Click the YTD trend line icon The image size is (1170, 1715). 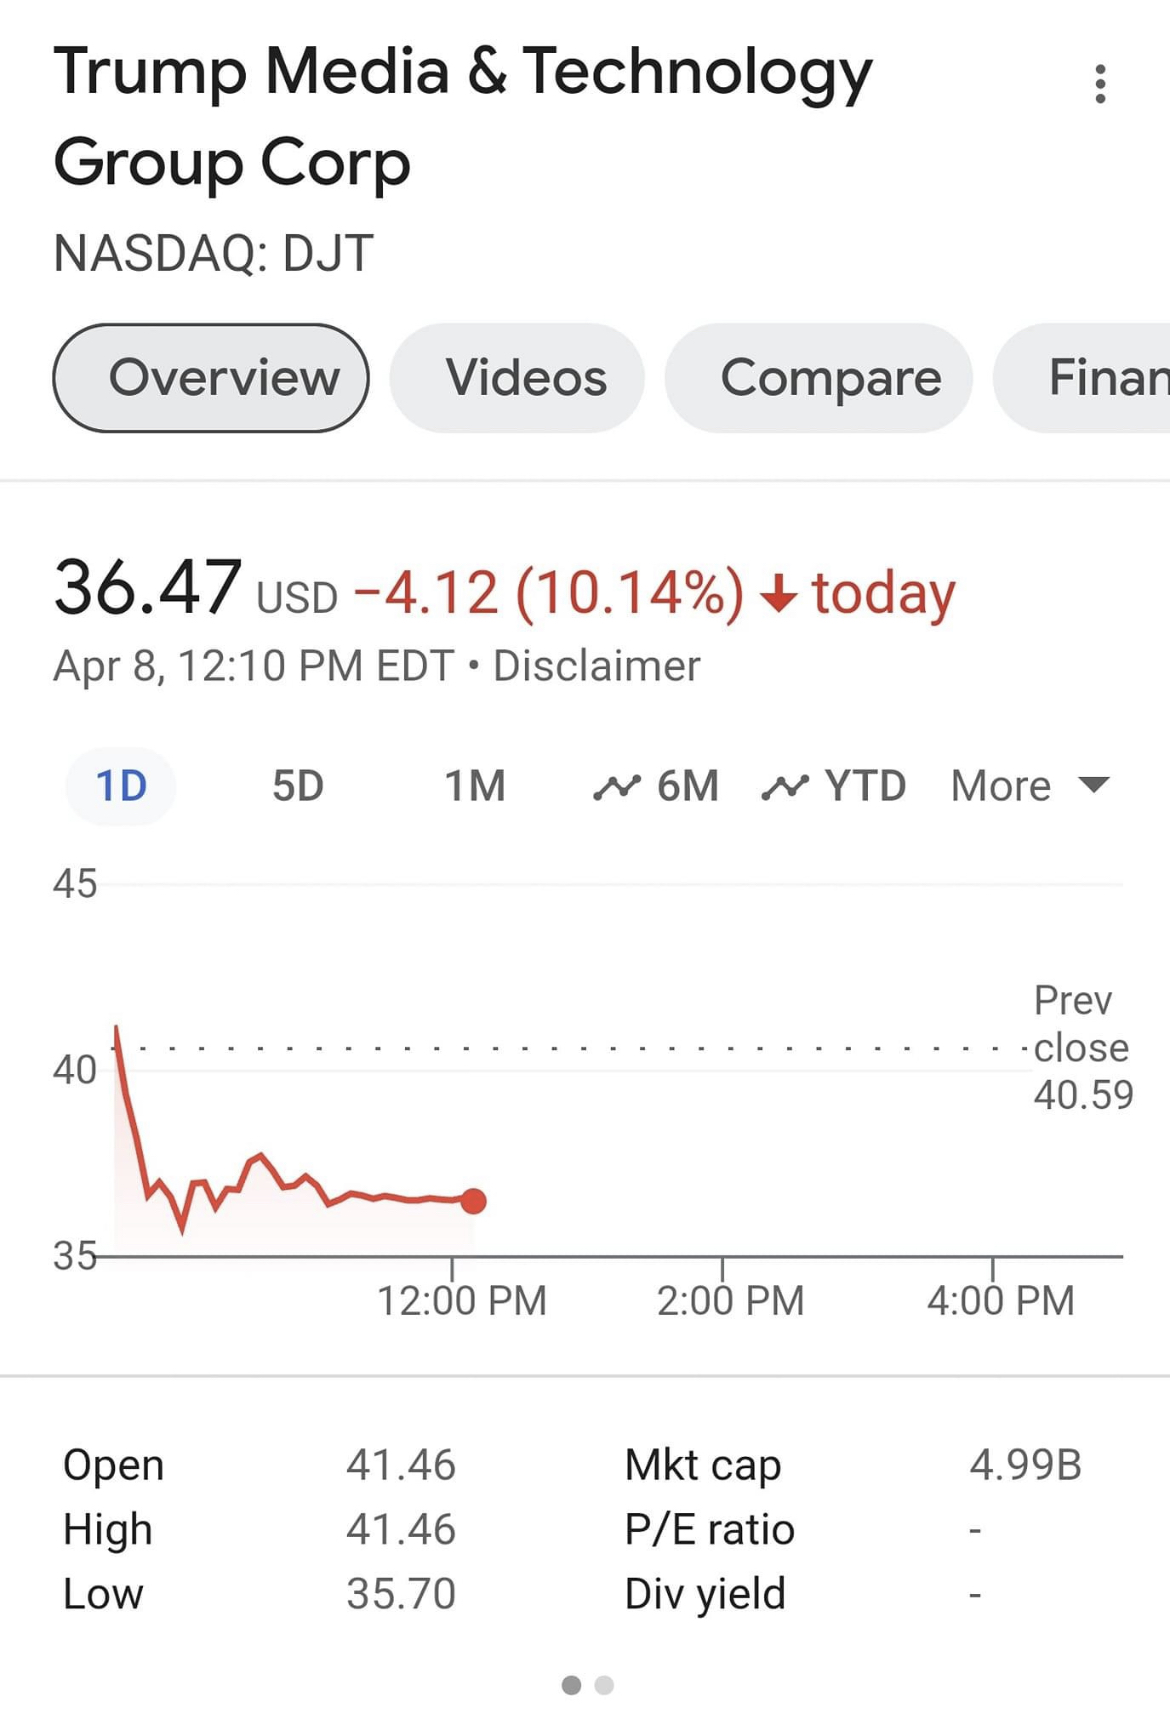(x=784, y=787)
